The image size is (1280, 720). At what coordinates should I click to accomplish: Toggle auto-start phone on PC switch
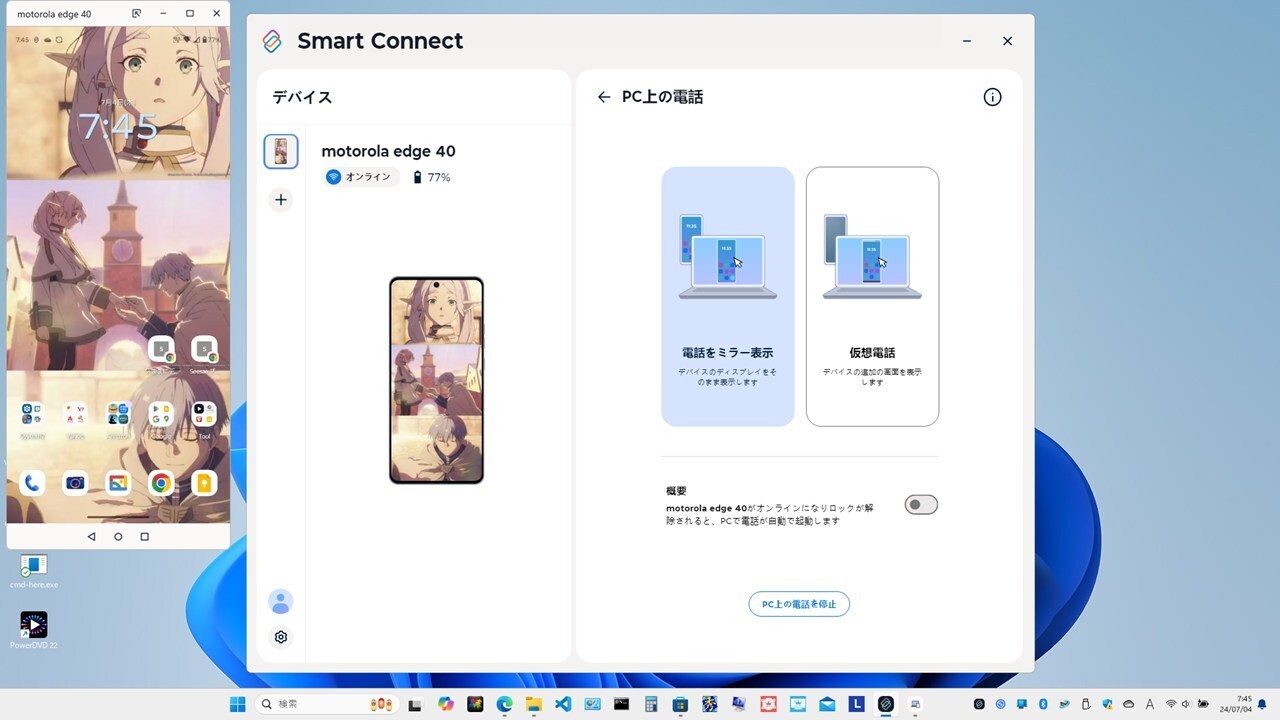[921, 505]
